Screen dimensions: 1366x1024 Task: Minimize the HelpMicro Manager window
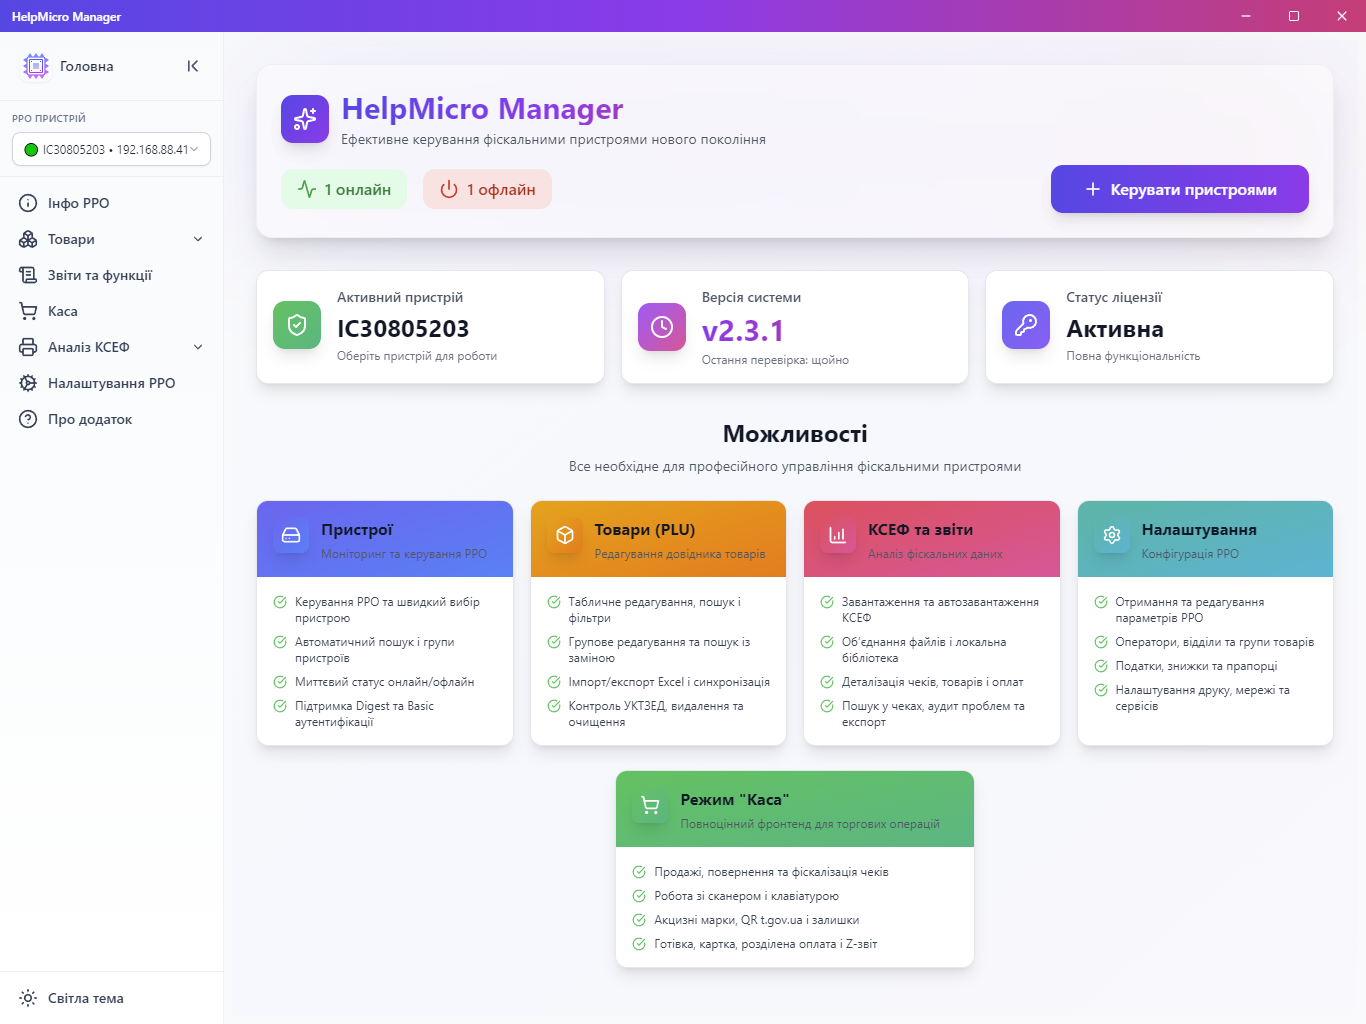click(x=1246, y=16)
